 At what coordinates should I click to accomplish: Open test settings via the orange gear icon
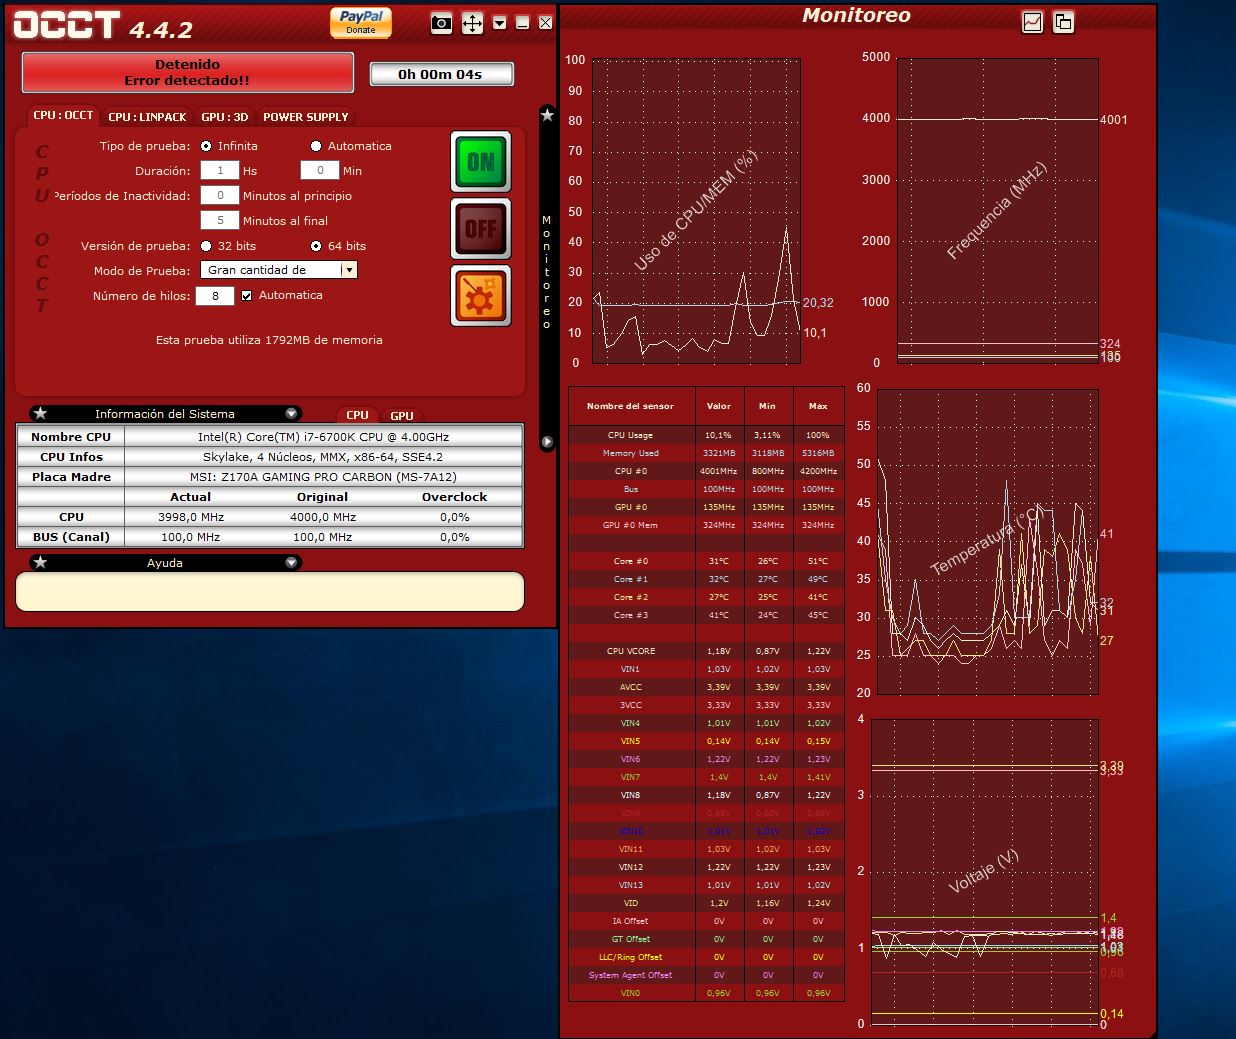(480, 296)
